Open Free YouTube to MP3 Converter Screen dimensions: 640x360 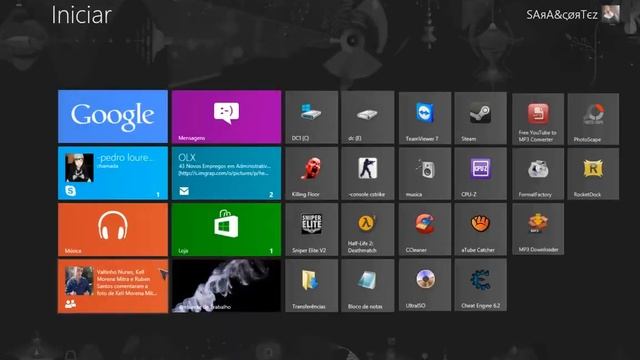pos(538,119)
